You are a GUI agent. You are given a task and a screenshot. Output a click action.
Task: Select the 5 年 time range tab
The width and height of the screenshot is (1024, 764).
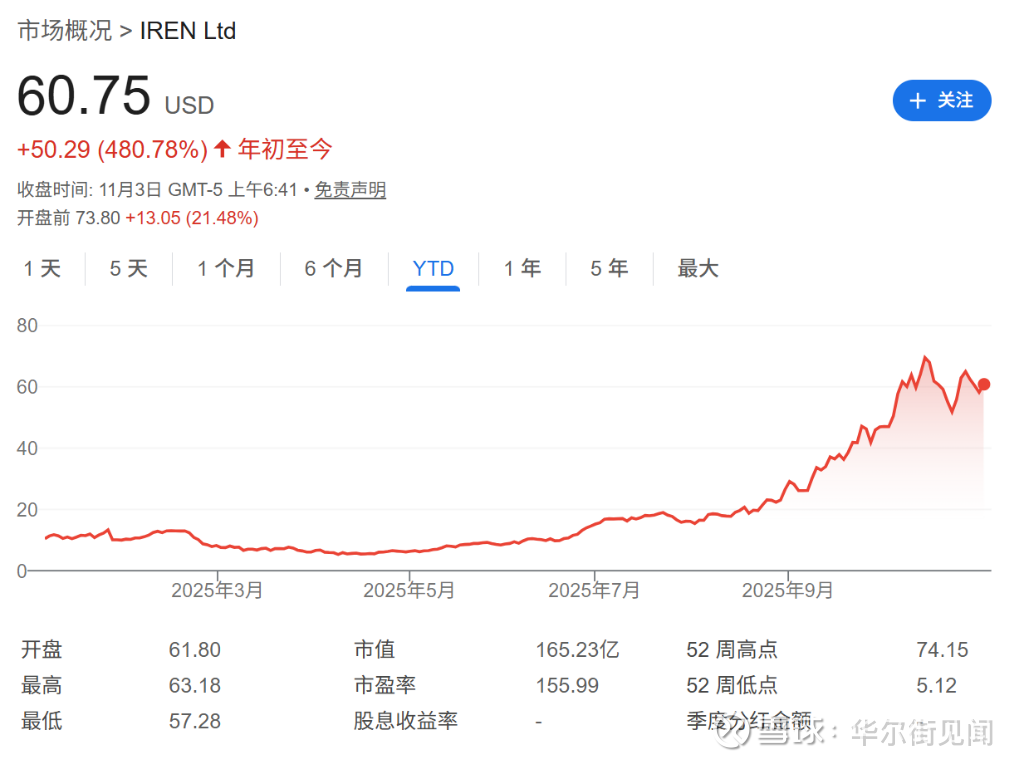[x=609, y=268]
